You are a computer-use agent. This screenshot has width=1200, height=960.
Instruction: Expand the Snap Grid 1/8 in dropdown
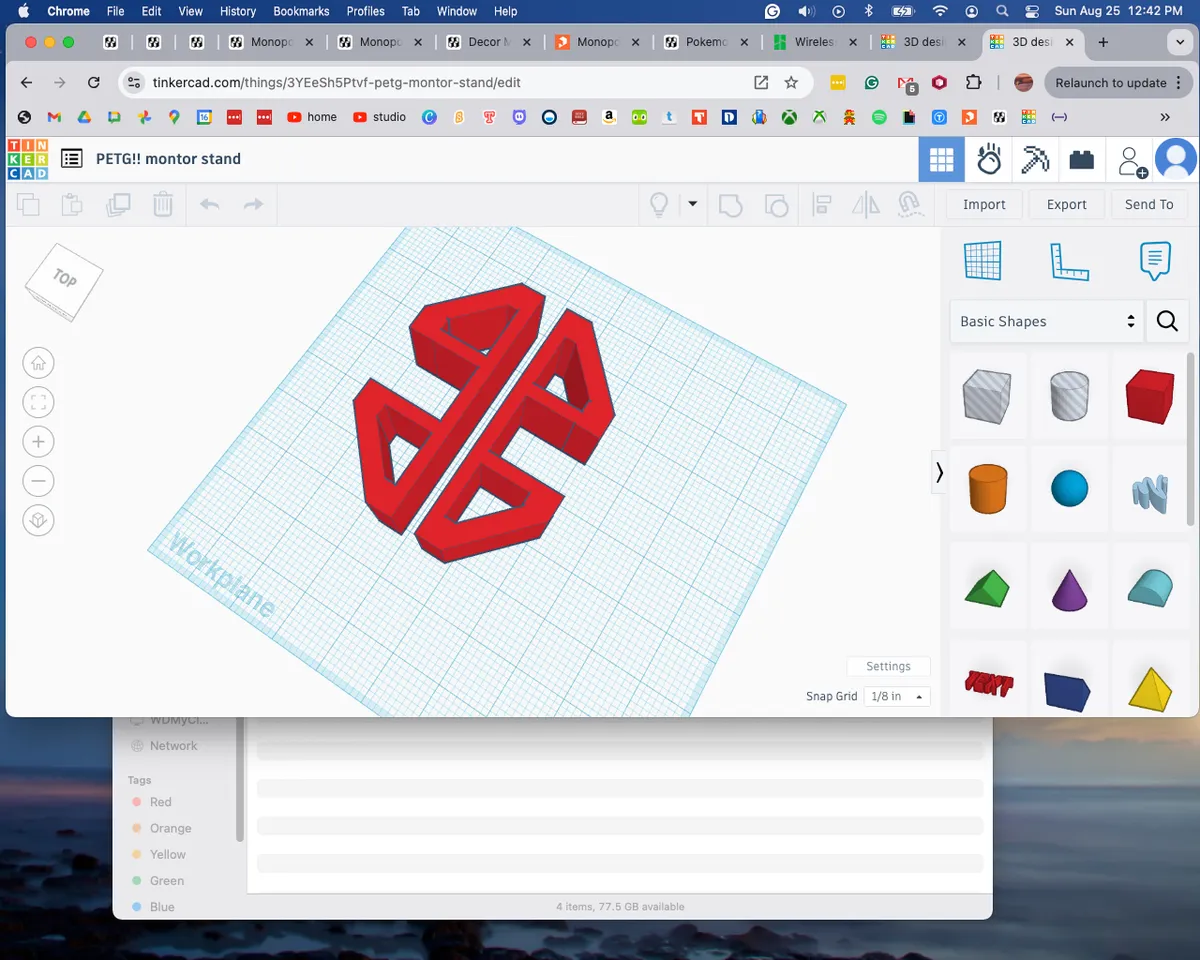coord(897,696)
